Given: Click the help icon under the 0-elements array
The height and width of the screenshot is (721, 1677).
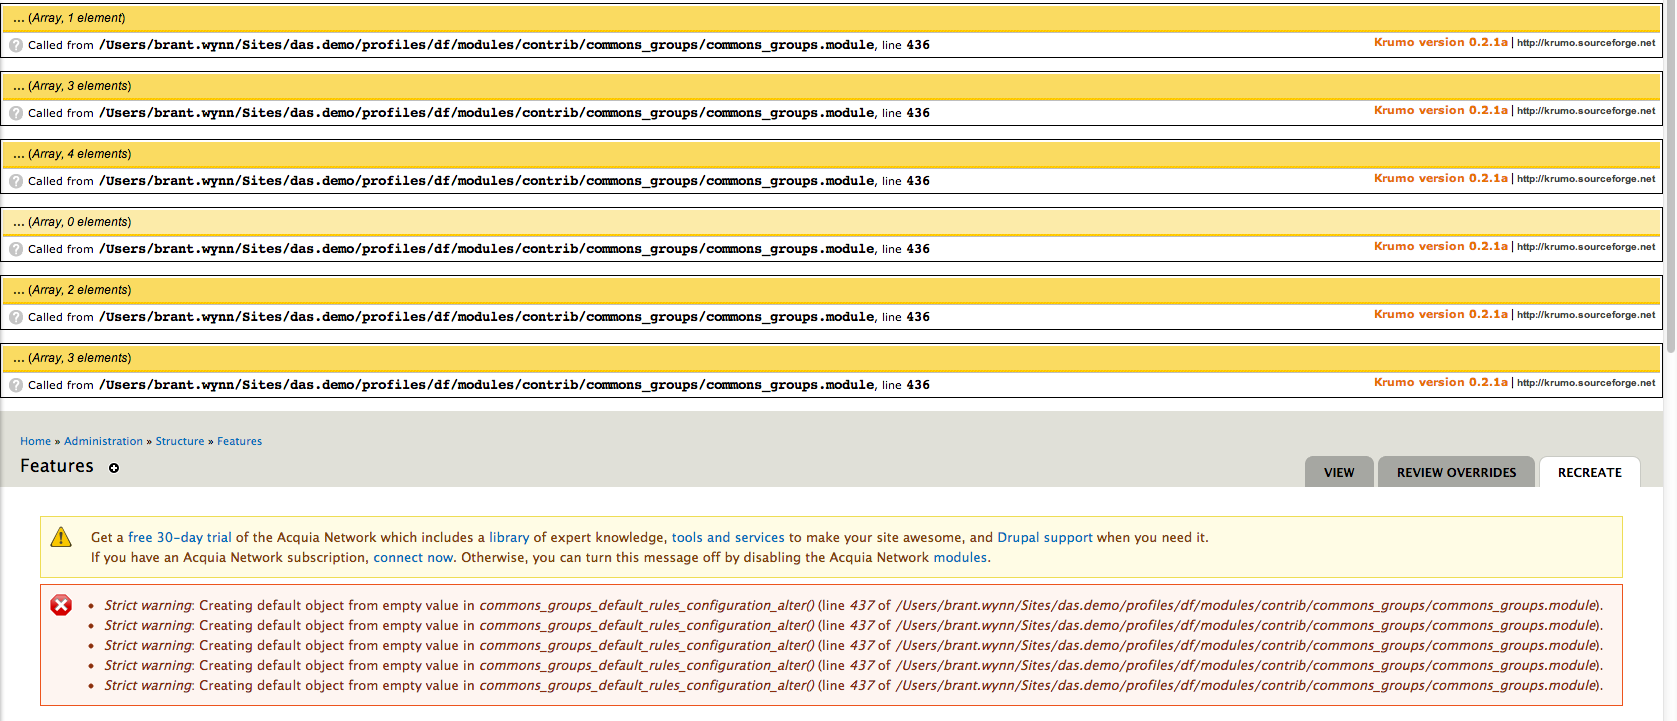Looking at the screenshot, I should (16, 249).
